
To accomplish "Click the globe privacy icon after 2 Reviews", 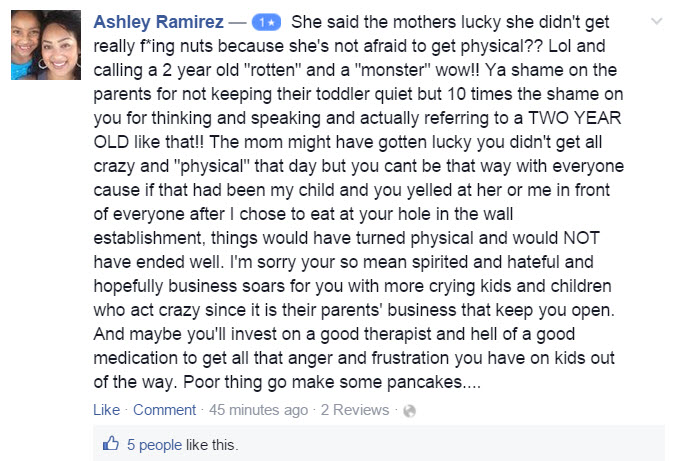I will [408, 411].
